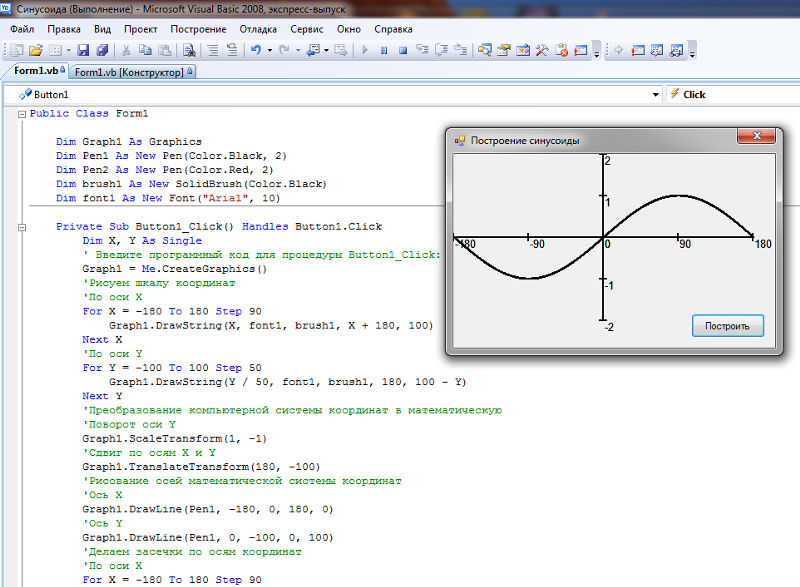Click the Start Debugging play icon

[x=365, y=50]
